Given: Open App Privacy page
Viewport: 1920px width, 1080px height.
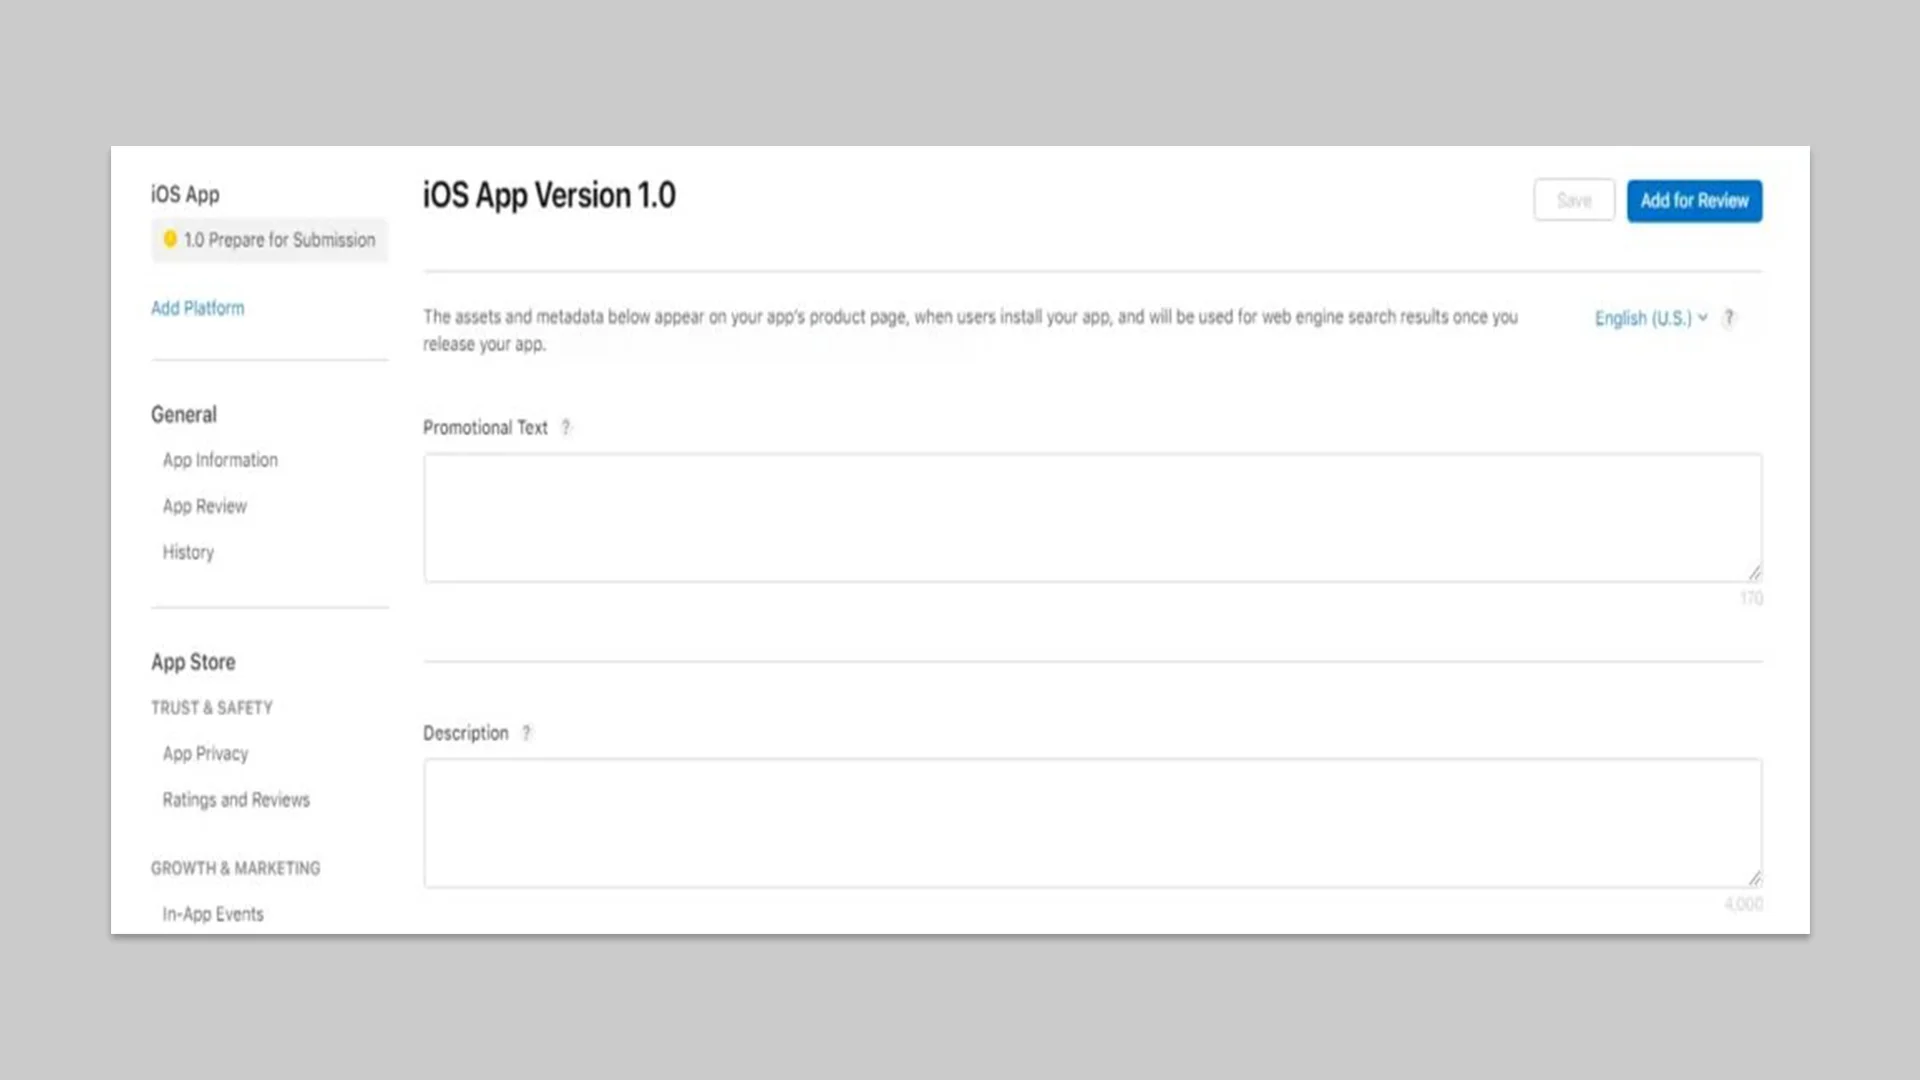Looking at the screenshot, I should click(x=205, y=754).
